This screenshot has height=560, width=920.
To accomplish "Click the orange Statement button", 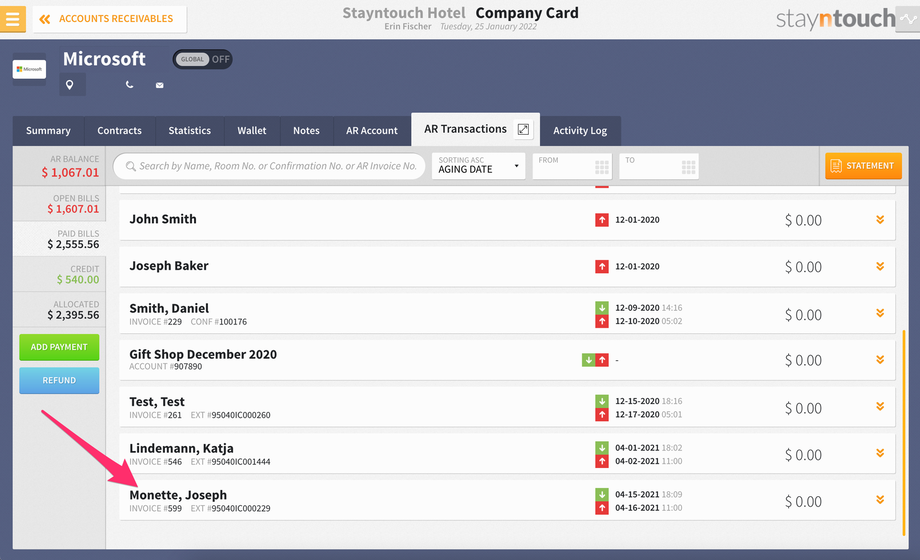I will [863, 166].
